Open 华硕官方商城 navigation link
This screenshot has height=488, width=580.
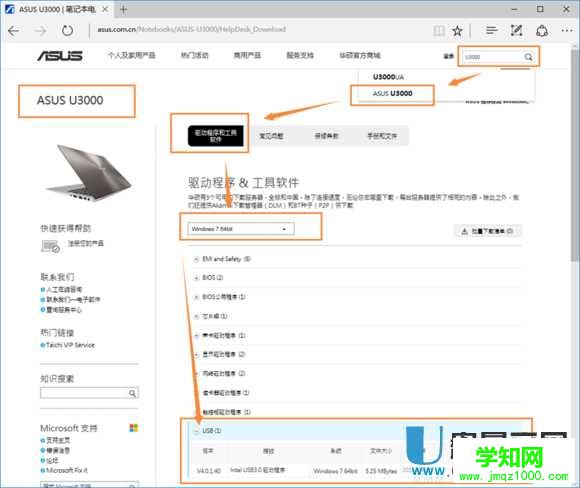pos(360,55)
